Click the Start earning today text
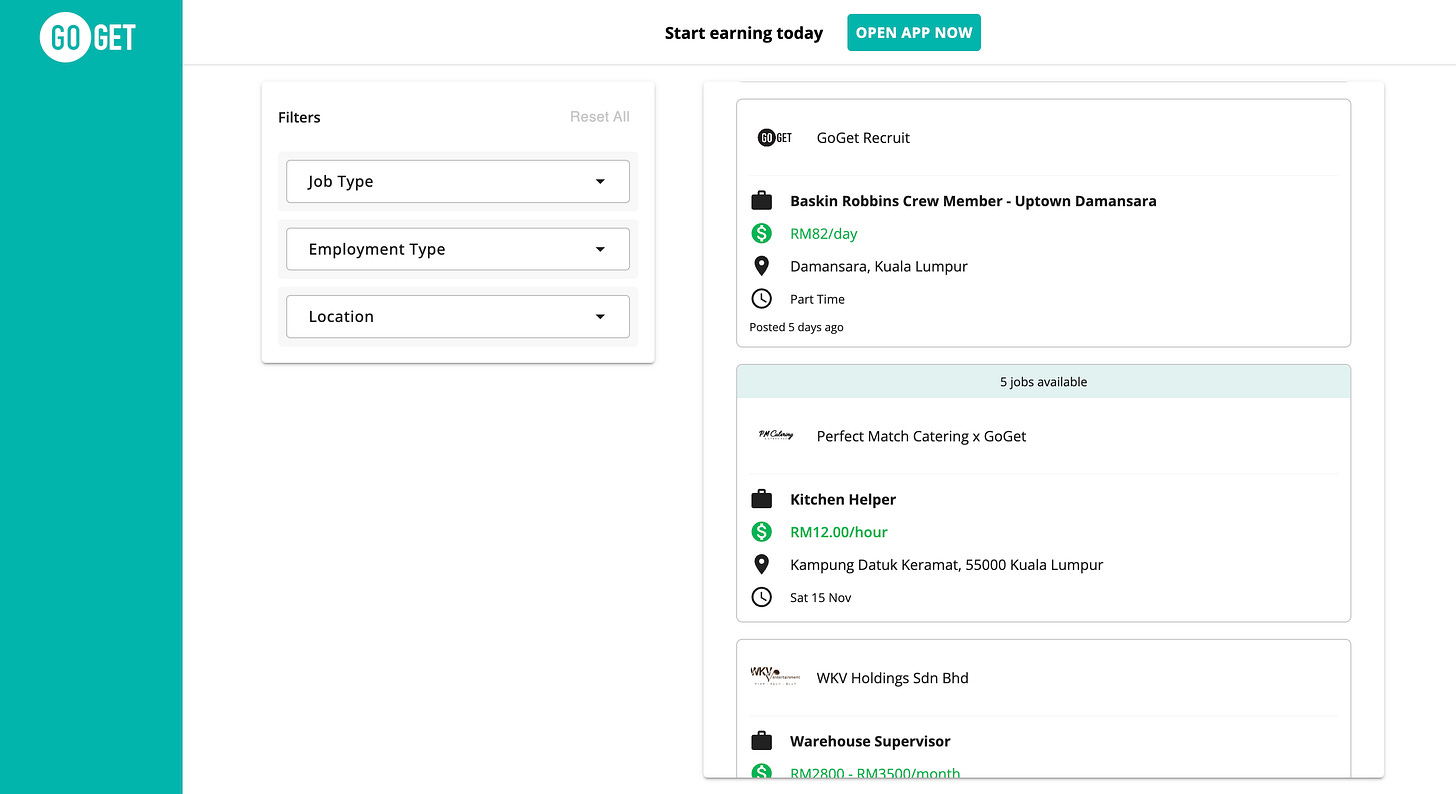 click(744, 33)
